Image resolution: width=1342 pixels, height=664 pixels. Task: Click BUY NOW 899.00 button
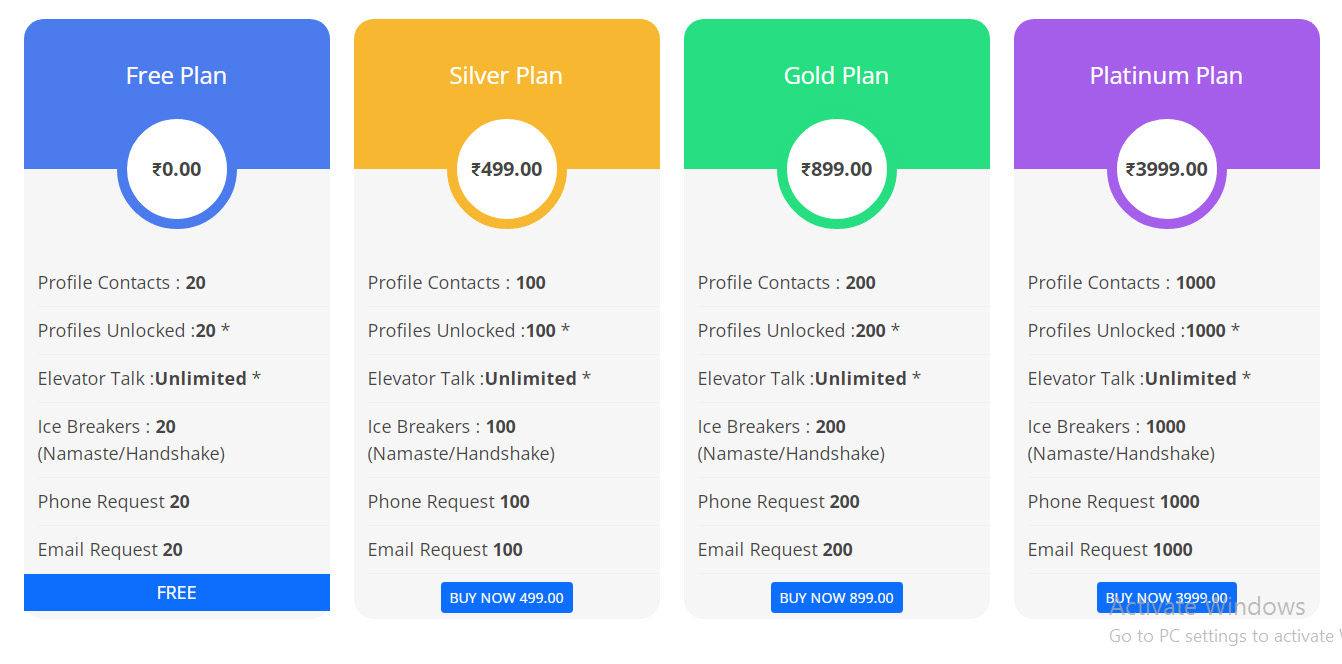pyautogui.click(x=837, y=598)
